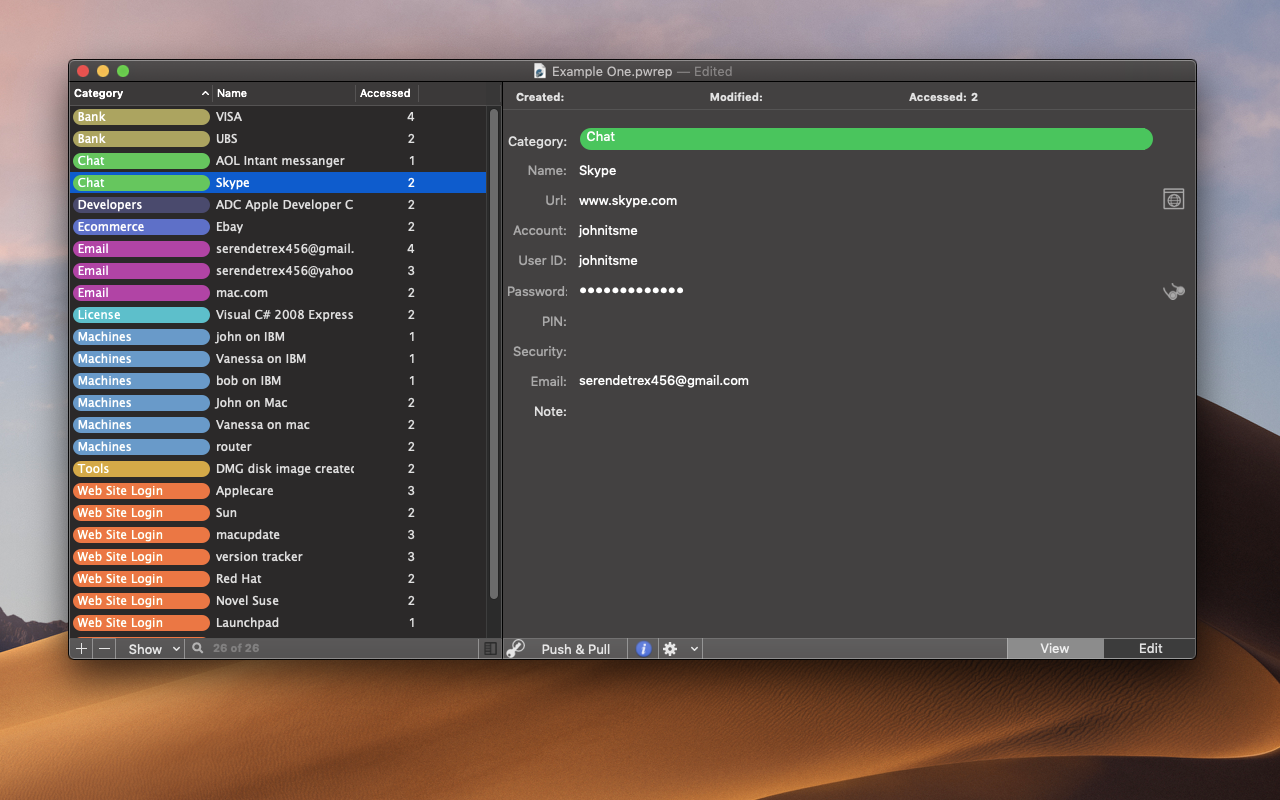1280x800 pixels.
Task: Click the entry list vertical scrollbar
Action: (x=493, y=350)
